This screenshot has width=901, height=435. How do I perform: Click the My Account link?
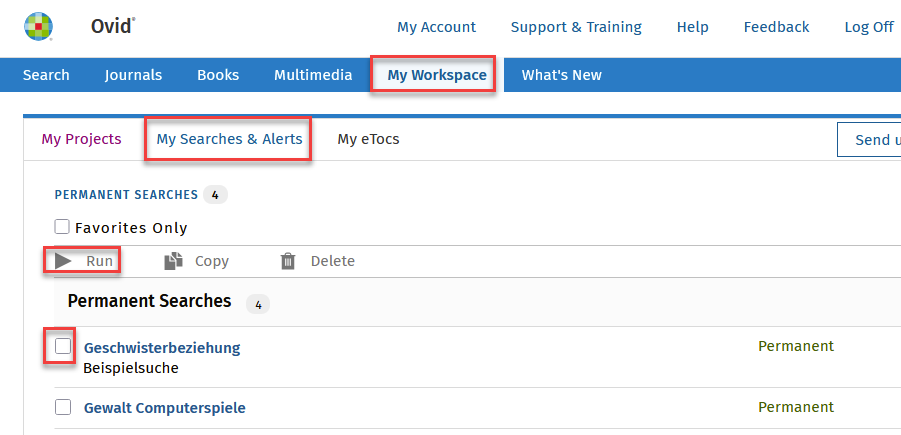(x=436, y=27)
